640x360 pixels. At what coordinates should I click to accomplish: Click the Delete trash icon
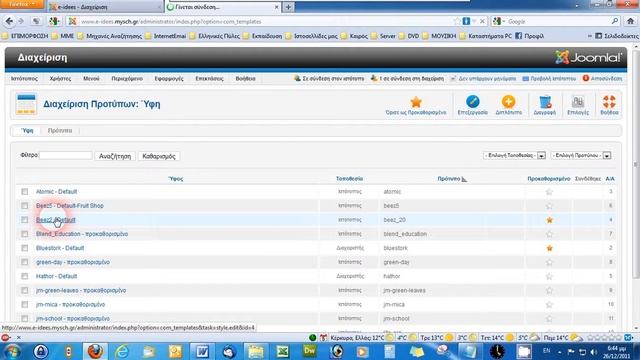coord(545,102)
